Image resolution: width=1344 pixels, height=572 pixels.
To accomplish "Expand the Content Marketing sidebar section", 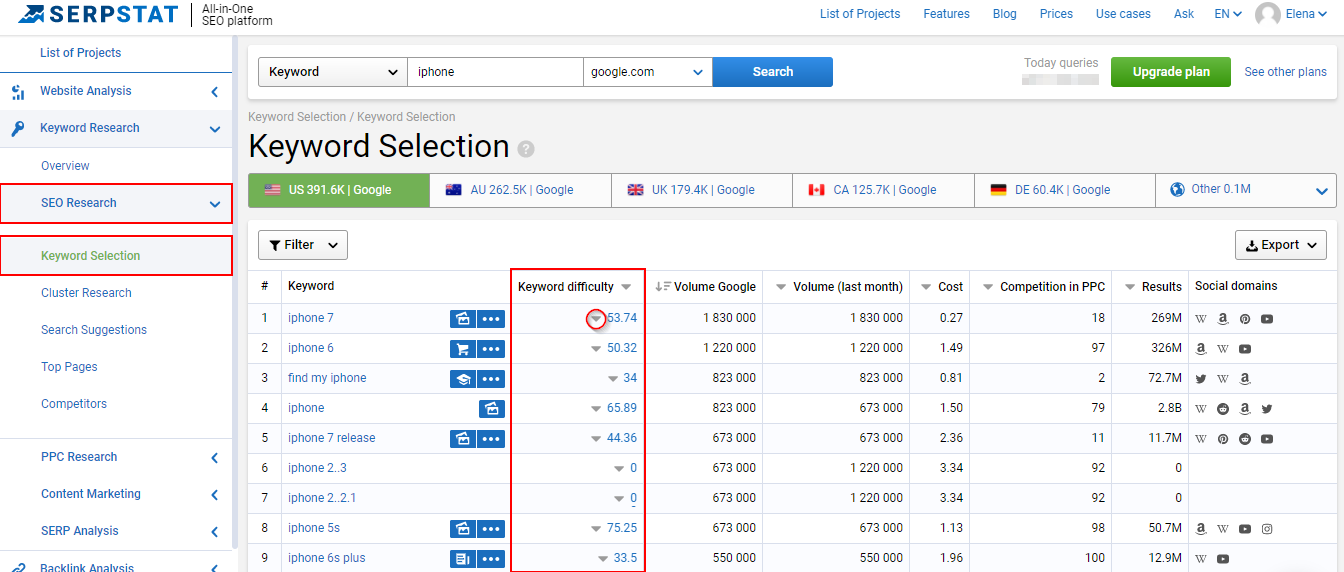I will [x=214, y=495].
